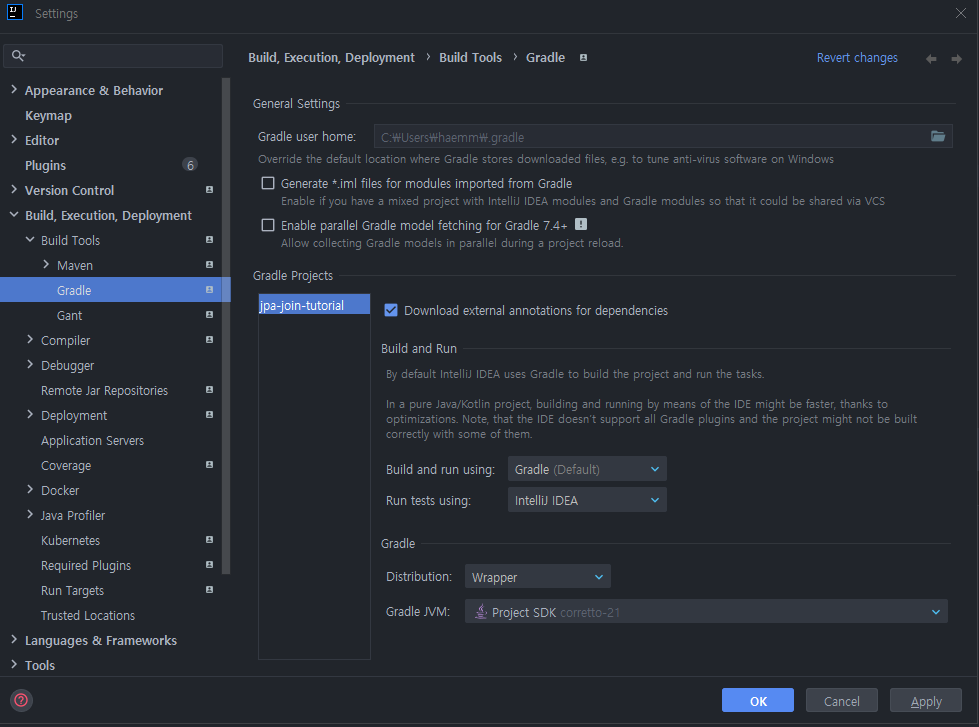The width and height of the screenshot is (979, 727).
Task: Expand the Appearance & Behavior tree node
Action: (x=14, y=90)
